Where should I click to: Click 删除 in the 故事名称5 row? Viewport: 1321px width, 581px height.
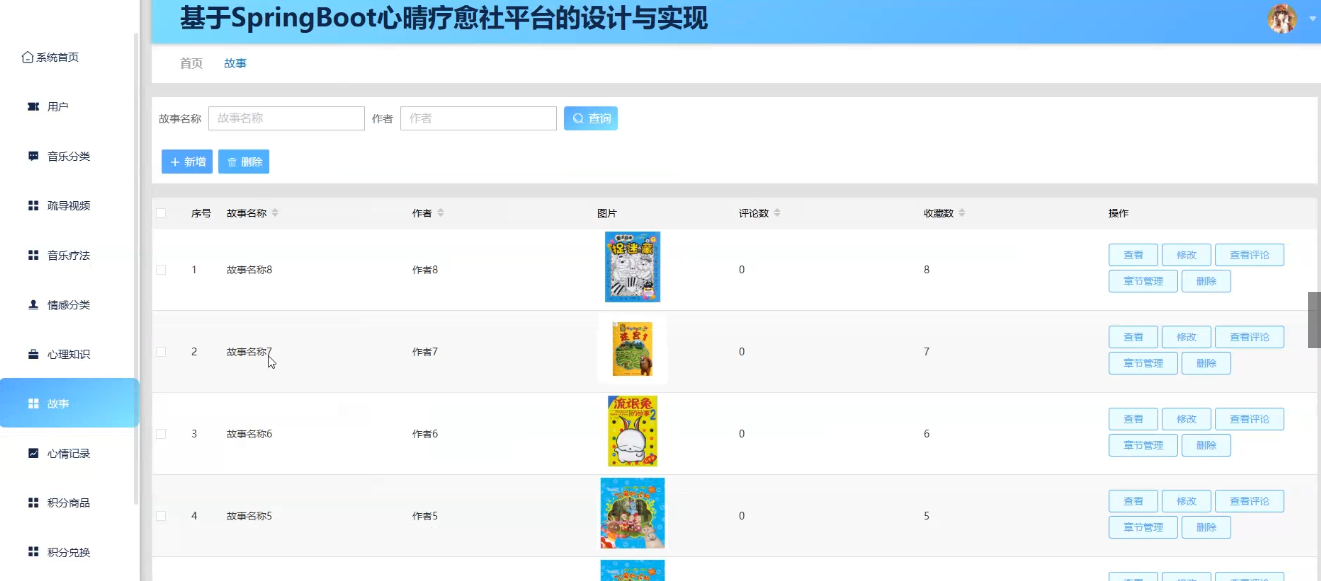[x=1206, y=527]
